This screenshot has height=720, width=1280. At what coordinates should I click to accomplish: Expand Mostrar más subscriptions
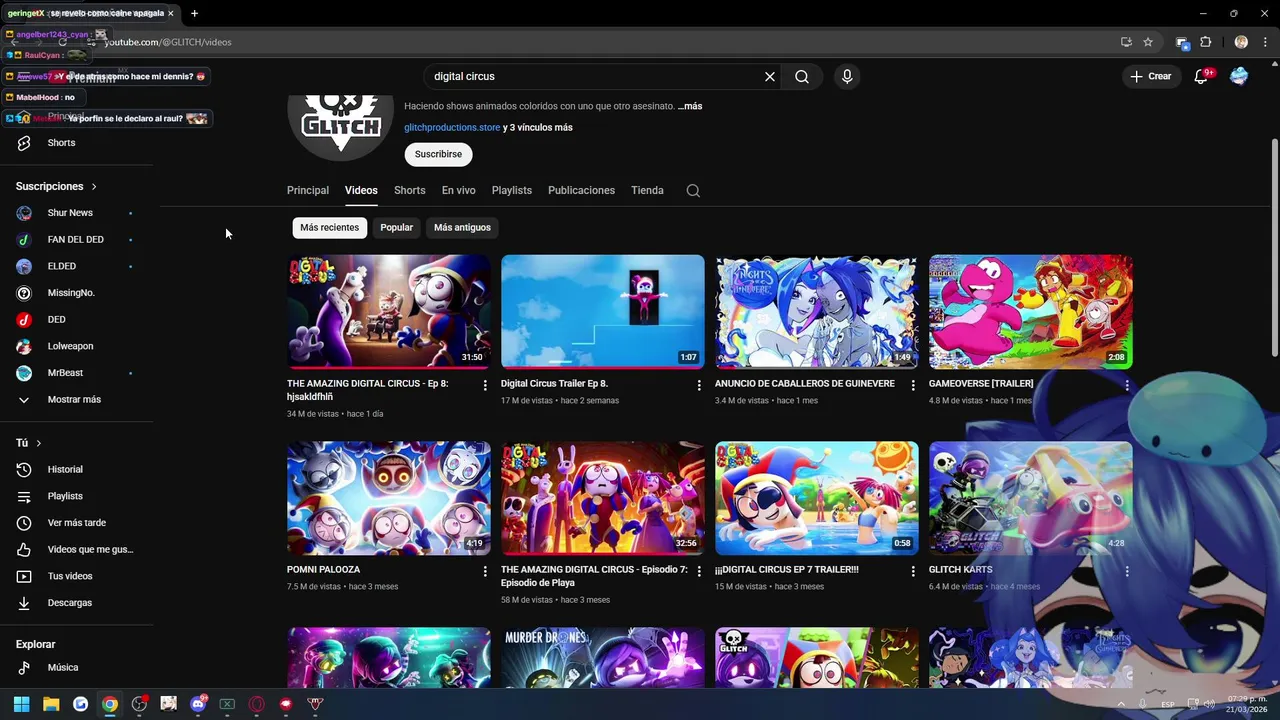76,400
